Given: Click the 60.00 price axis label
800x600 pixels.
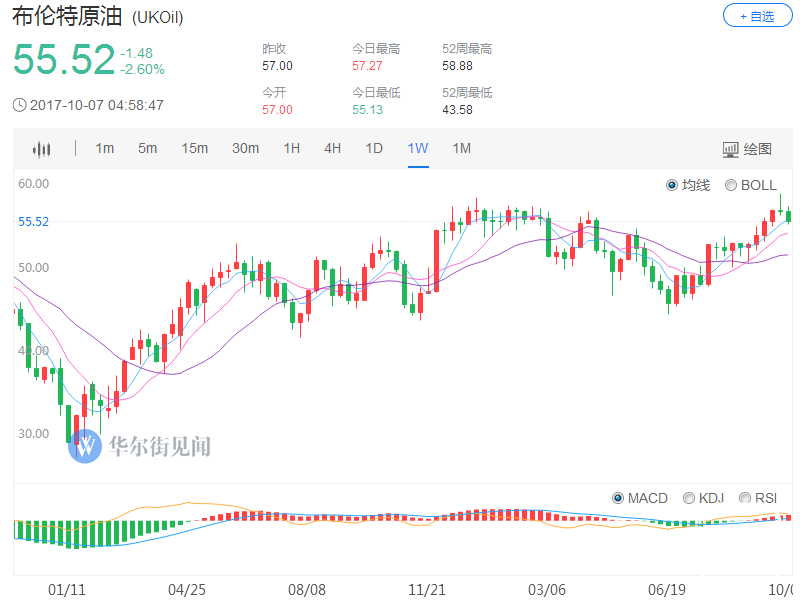Looking at the screenshot, I should coord(34,184).
